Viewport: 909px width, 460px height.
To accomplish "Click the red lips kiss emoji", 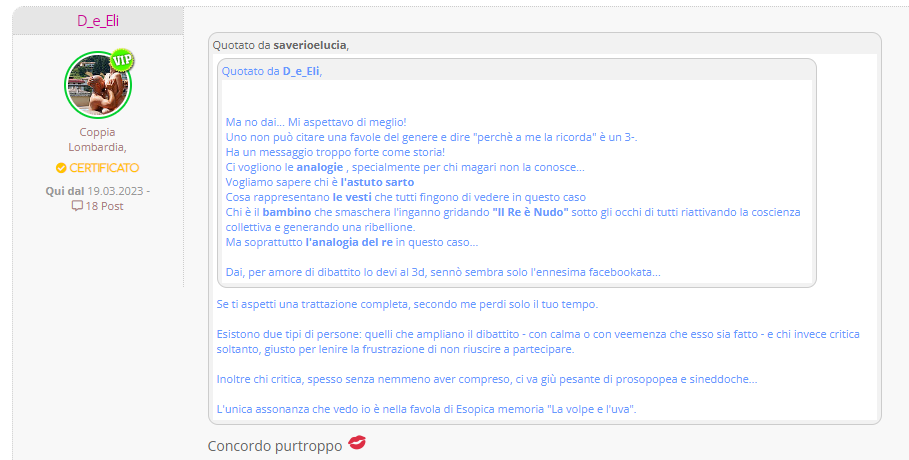I will pyautogui.click(x=357, y=443).
